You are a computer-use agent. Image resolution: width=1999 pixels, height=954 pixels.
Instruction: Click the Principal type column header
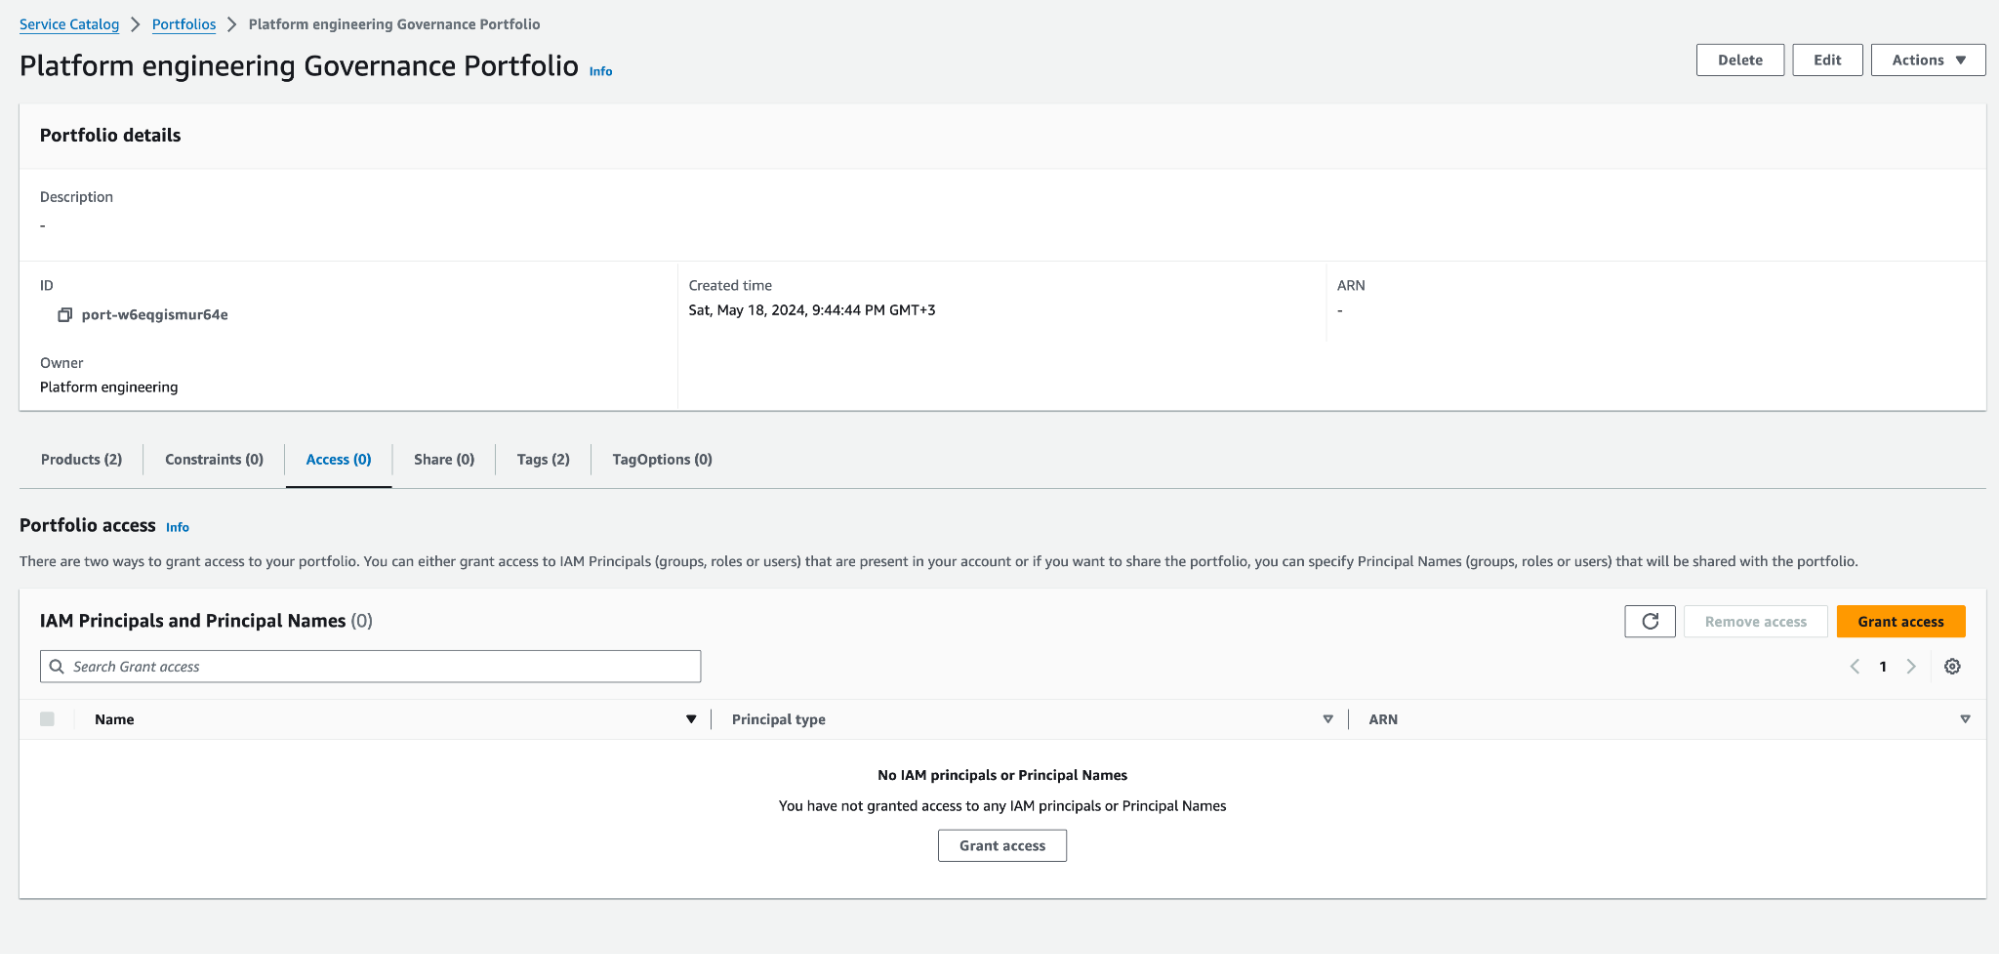[x=779, y=719]
